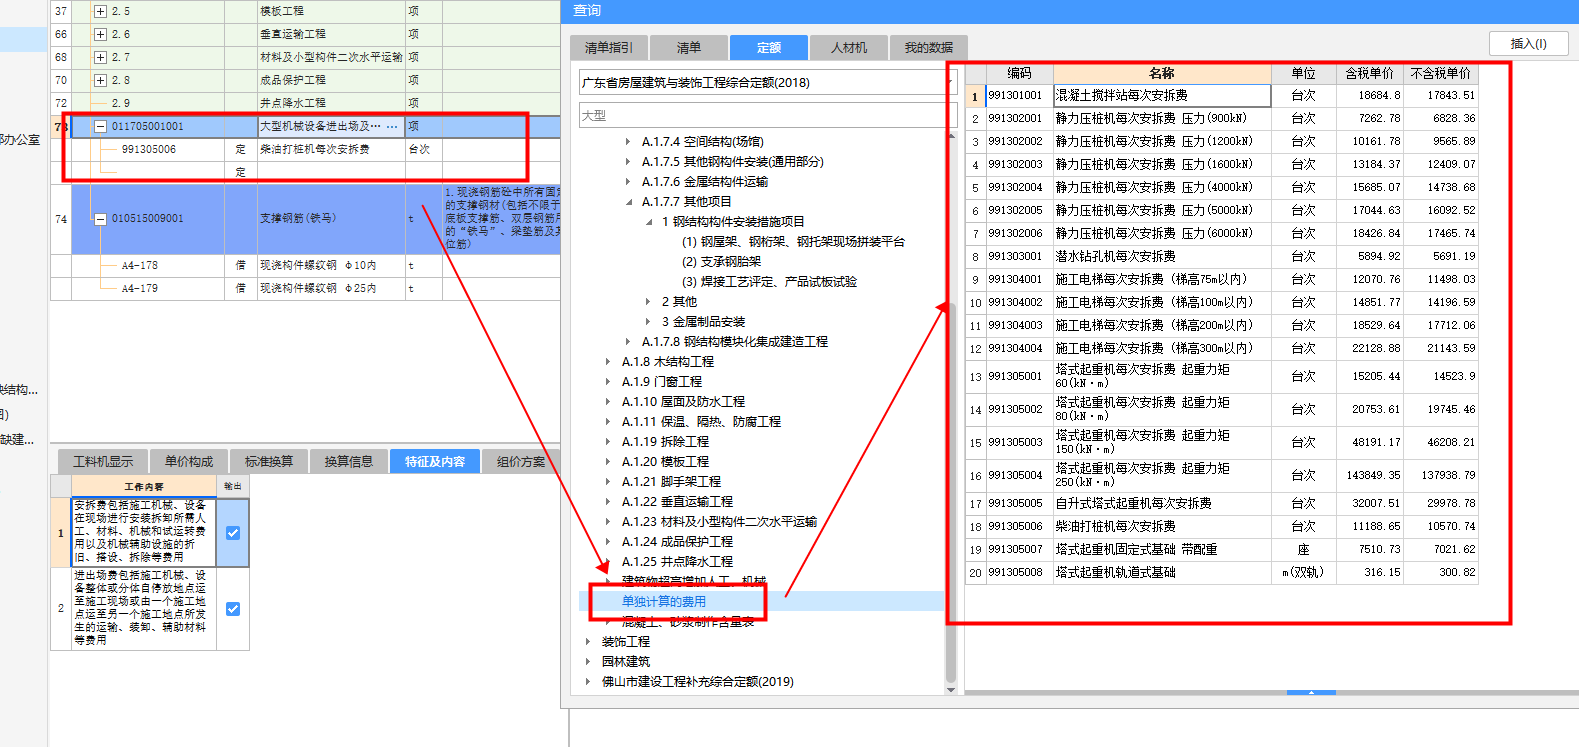
Task: Expand row 2.6 垂直运输工程
Action: pos(100,34)
